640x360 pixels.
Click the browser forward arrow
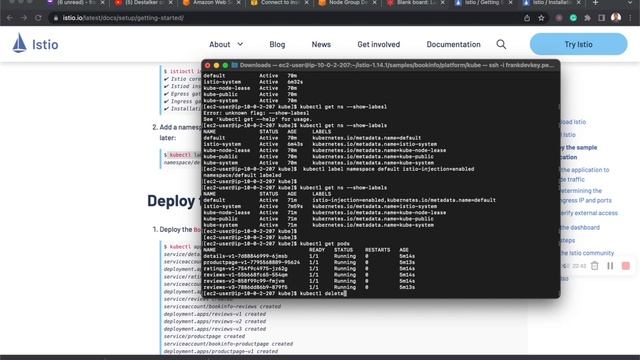point(24,18)
